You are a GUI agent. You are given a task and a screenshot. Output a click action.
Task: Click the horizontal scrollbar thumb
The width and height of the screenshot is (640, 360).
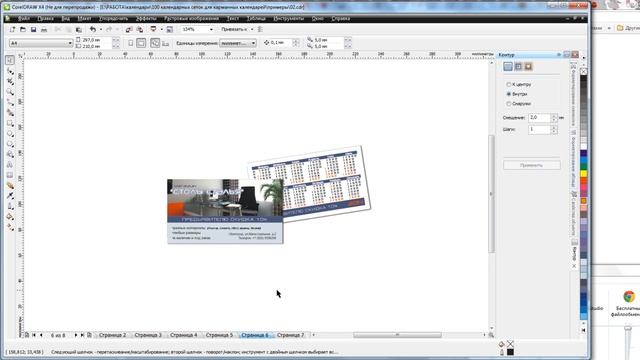[x=397, y=335]
